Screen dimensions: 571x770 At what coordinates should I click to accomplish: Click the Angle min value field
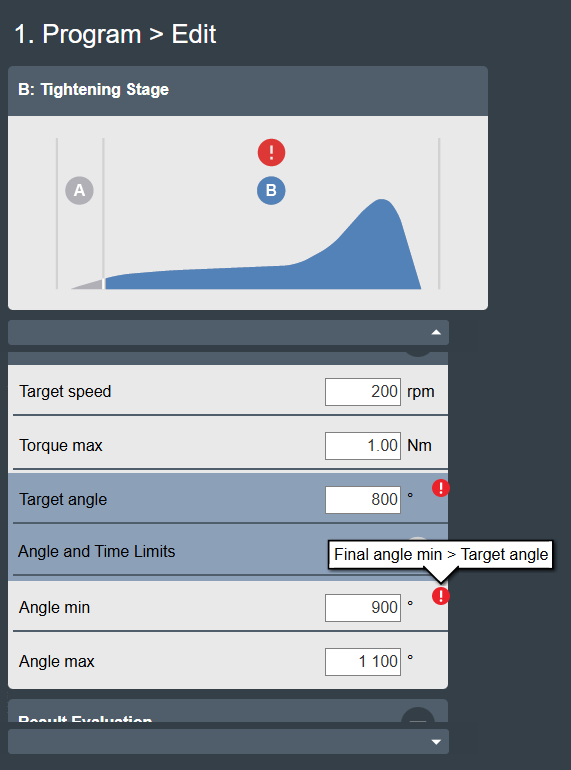click(x=363, y=608)
